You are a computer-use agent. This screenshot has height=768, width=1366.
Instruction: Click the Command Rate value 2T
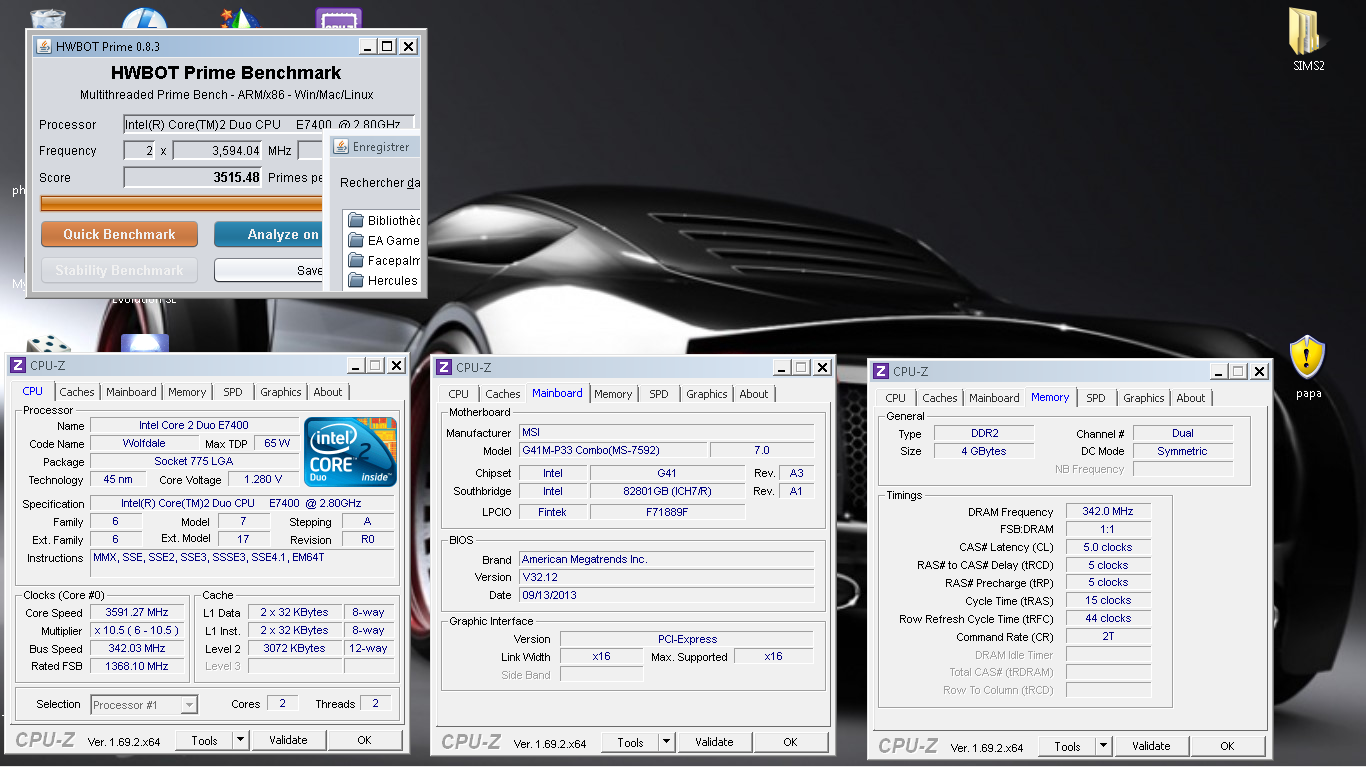point(1108,636)
